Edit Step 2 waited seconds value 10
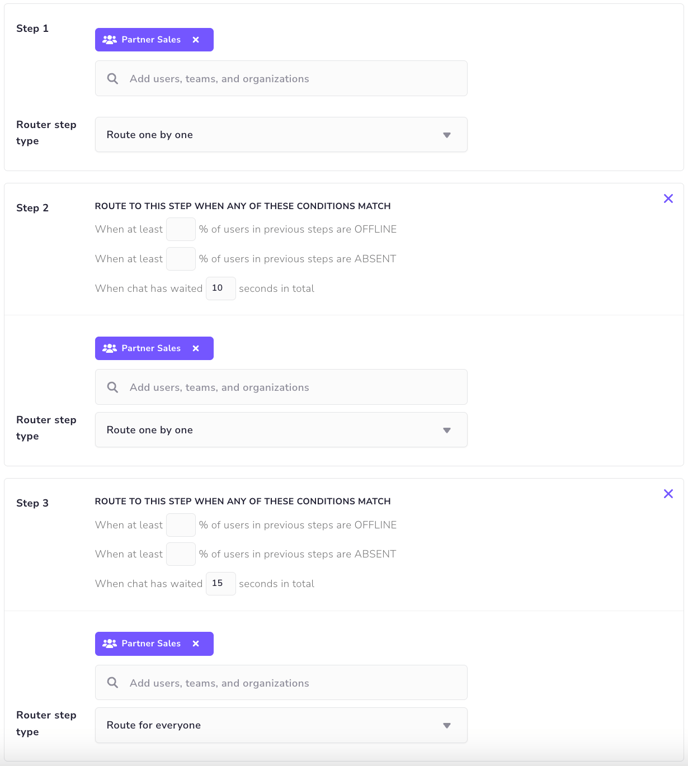Screen dimensions: 688x766 pos(220,288)
